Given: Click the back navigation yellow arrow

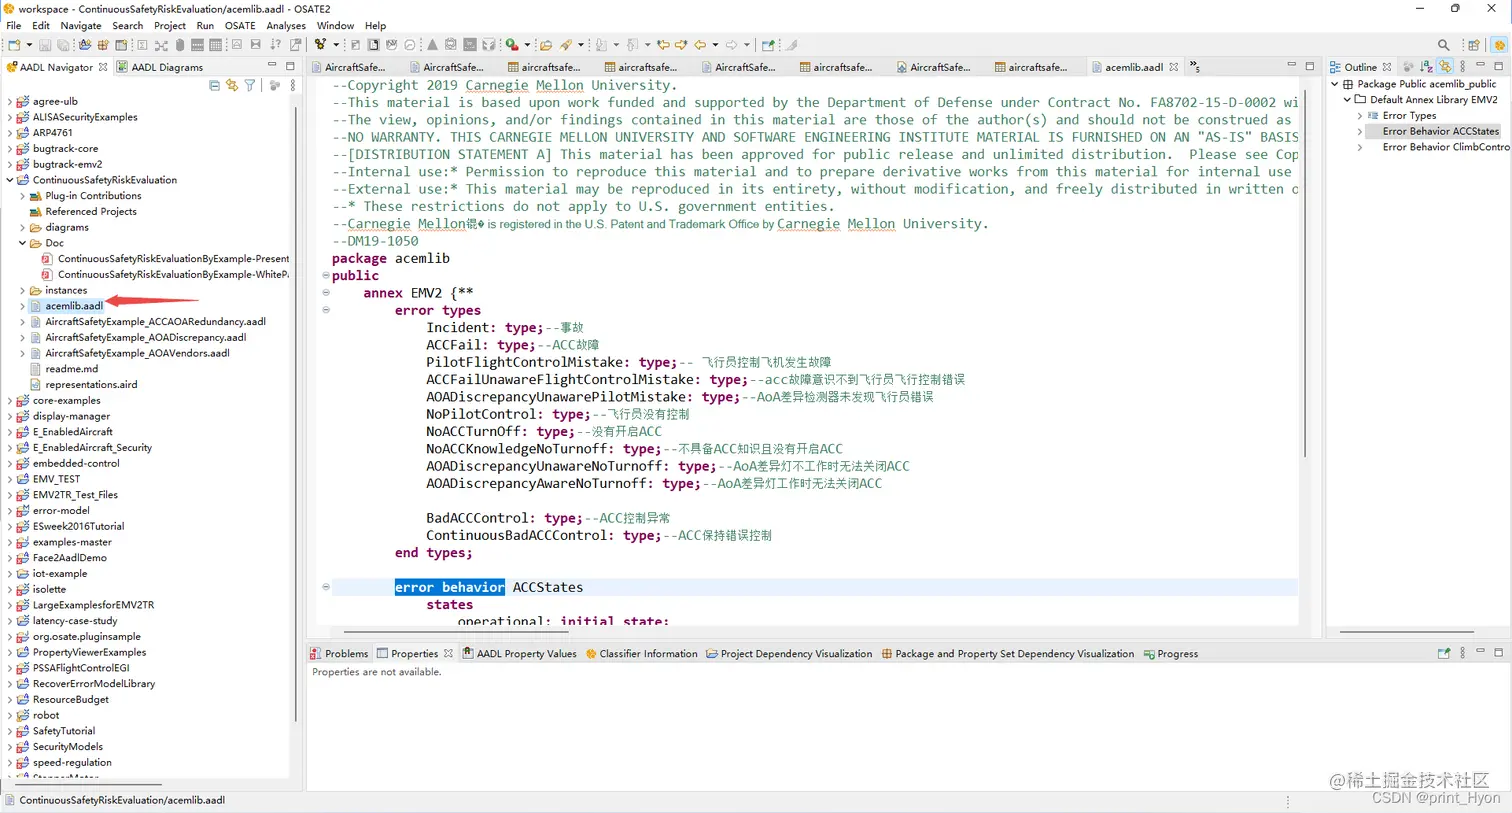Looking at the screenshot, I should 700,45.
